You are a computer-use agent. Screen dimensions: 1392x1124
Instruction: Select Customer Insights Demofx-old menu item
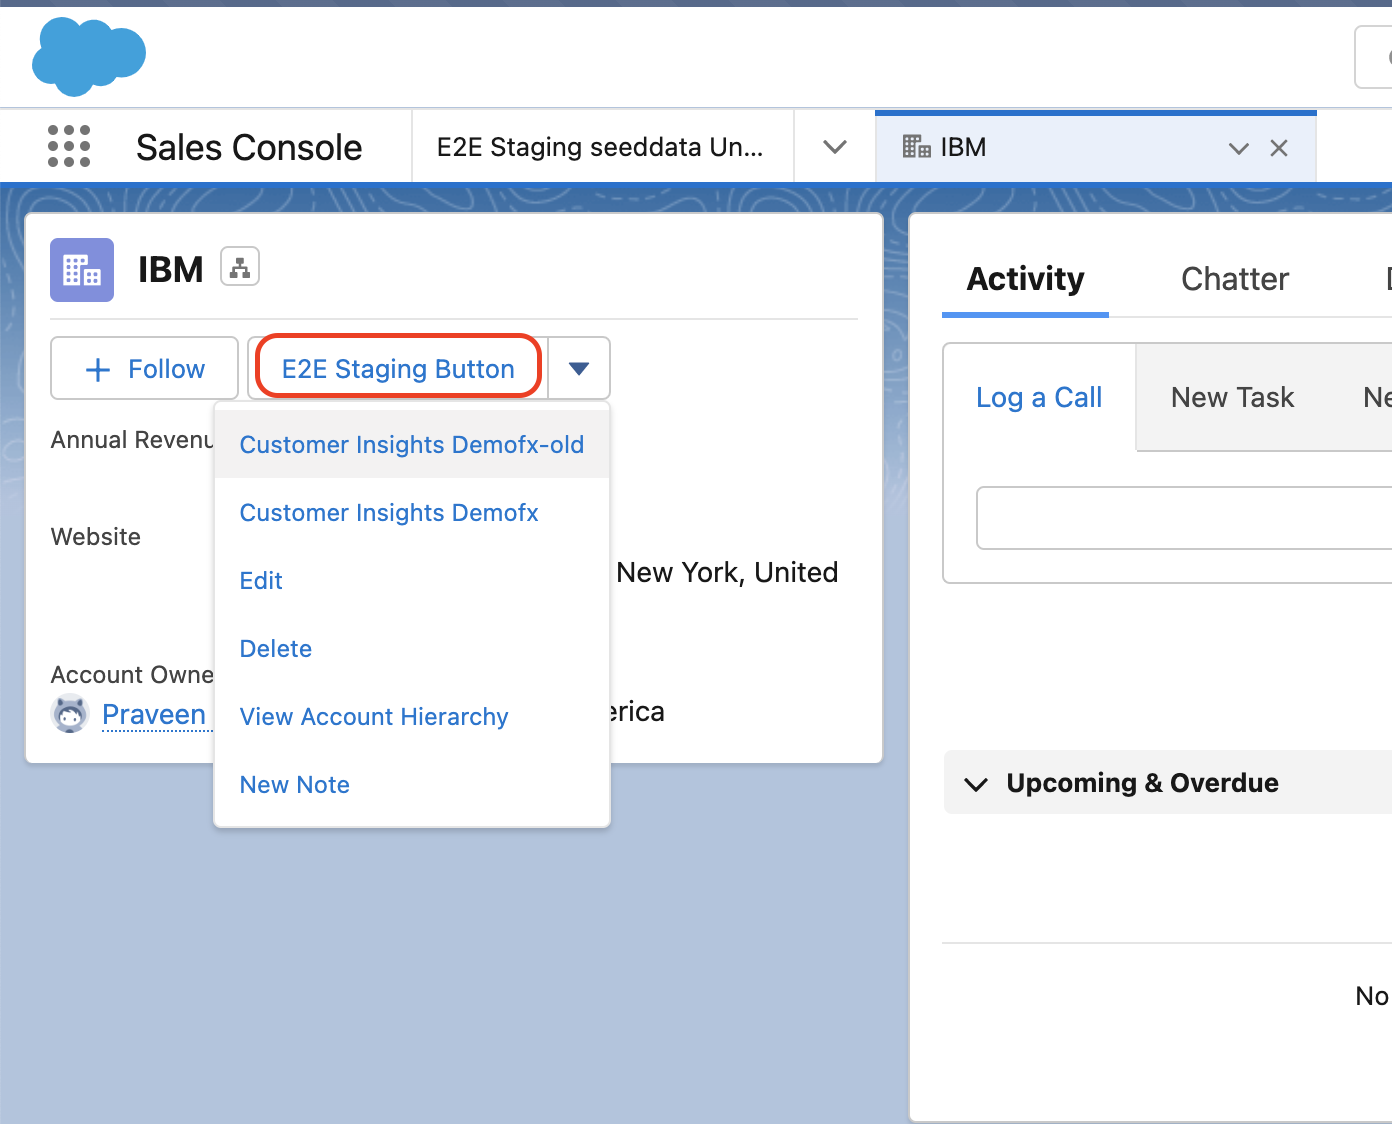tap(411, 445)
